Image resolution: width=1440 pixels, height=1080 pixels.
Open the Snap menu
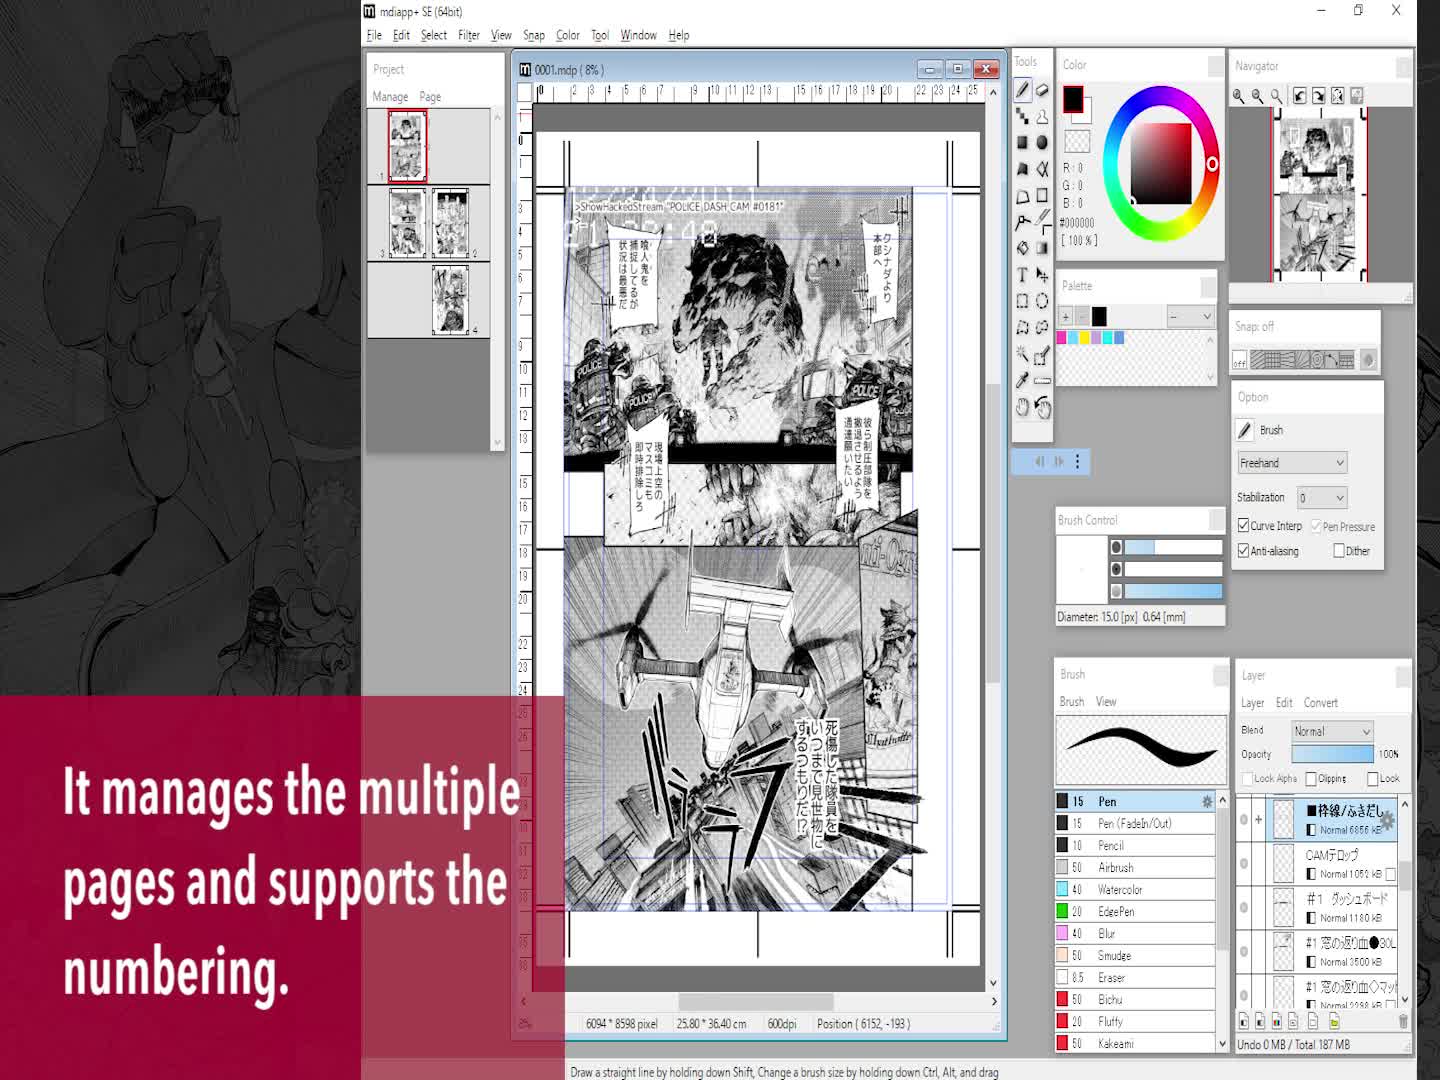[533, 35]
